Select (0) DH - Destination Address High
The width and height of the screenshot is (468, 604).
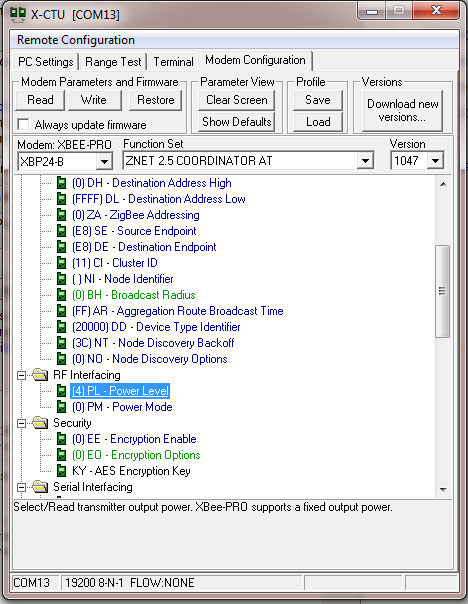pyautogui.click(x=152, y=183)
